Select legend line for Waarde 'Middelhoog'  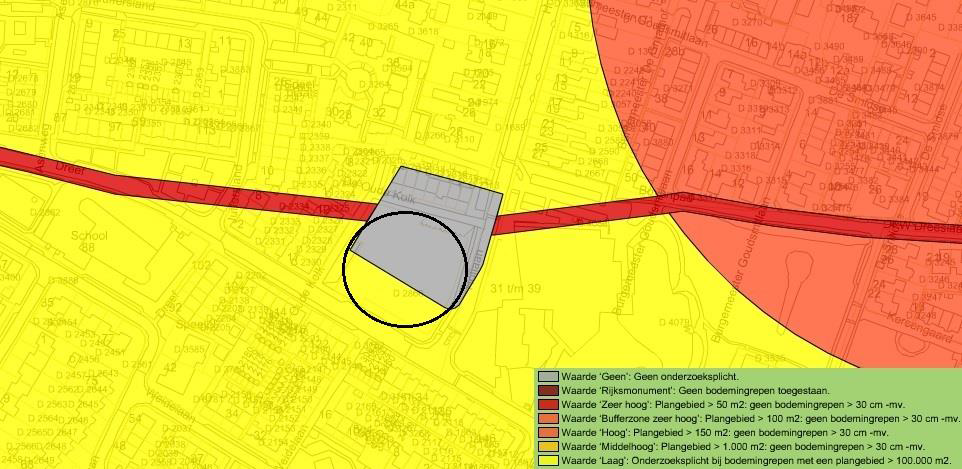(x=743, y=447)
